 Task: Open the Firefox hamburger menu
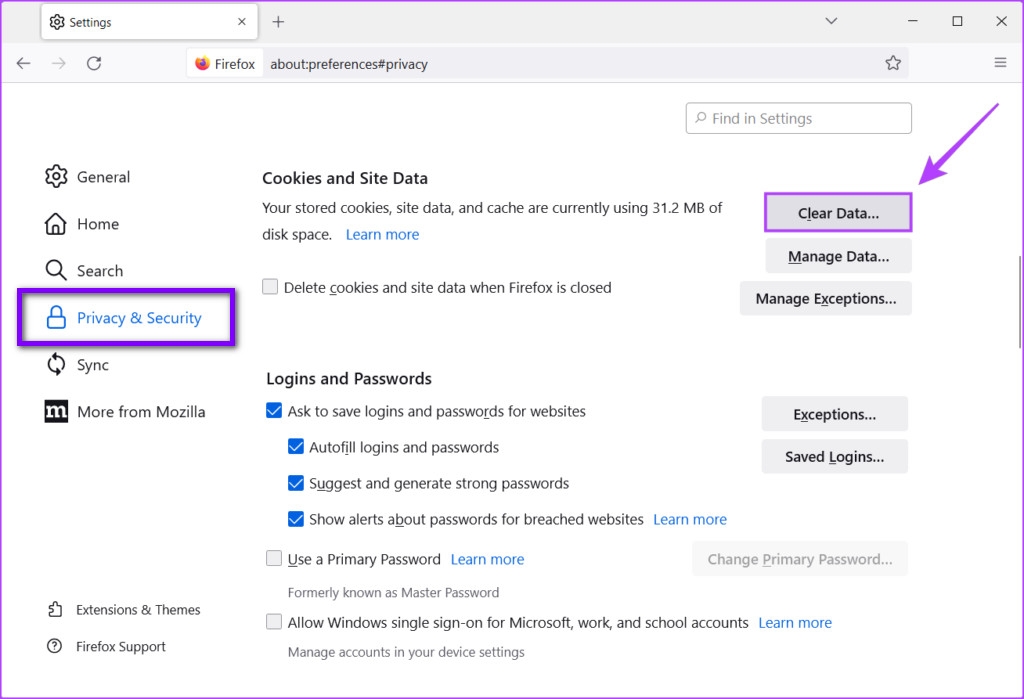(1000, 62)
